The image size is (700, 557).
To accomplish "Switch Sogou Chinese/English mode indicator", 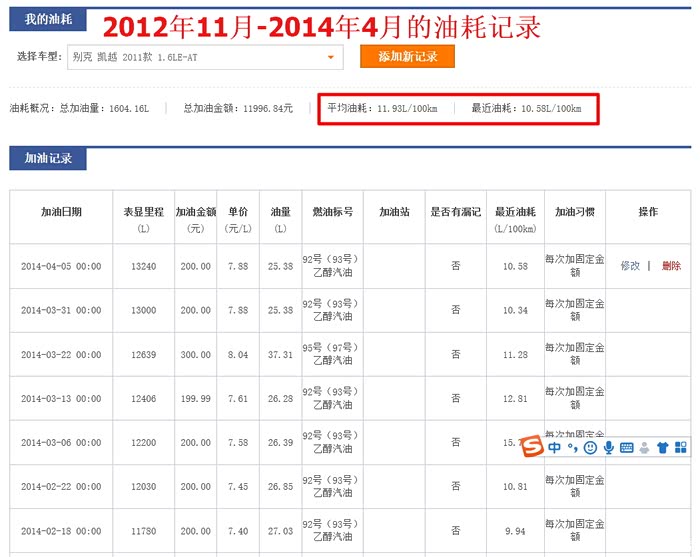I will [554, 447].
